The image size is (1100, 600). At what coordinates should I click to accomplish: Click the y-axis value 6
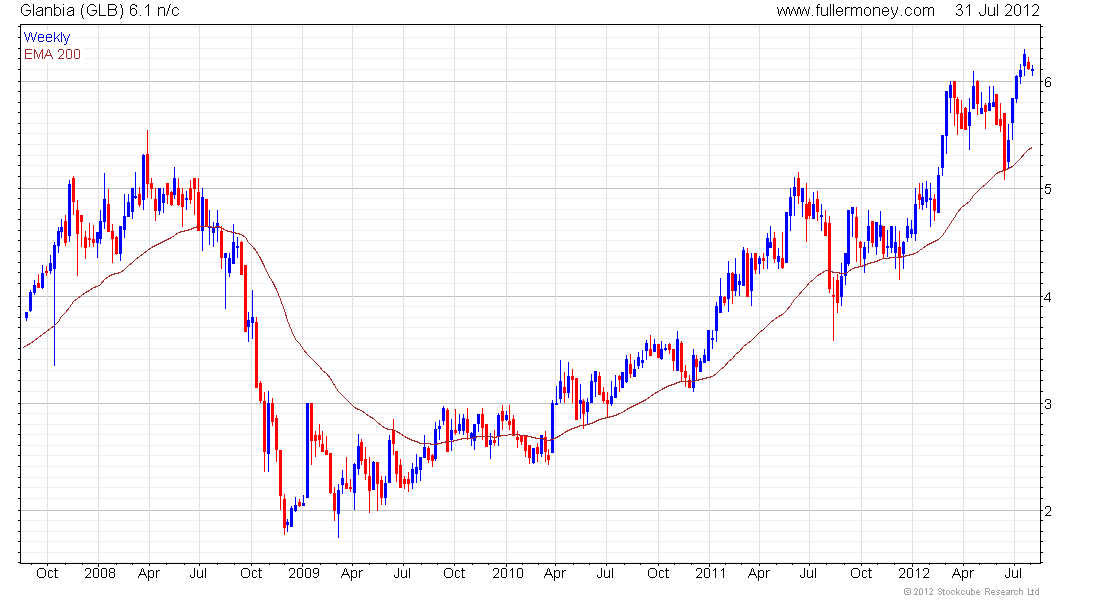(1048, 82)
